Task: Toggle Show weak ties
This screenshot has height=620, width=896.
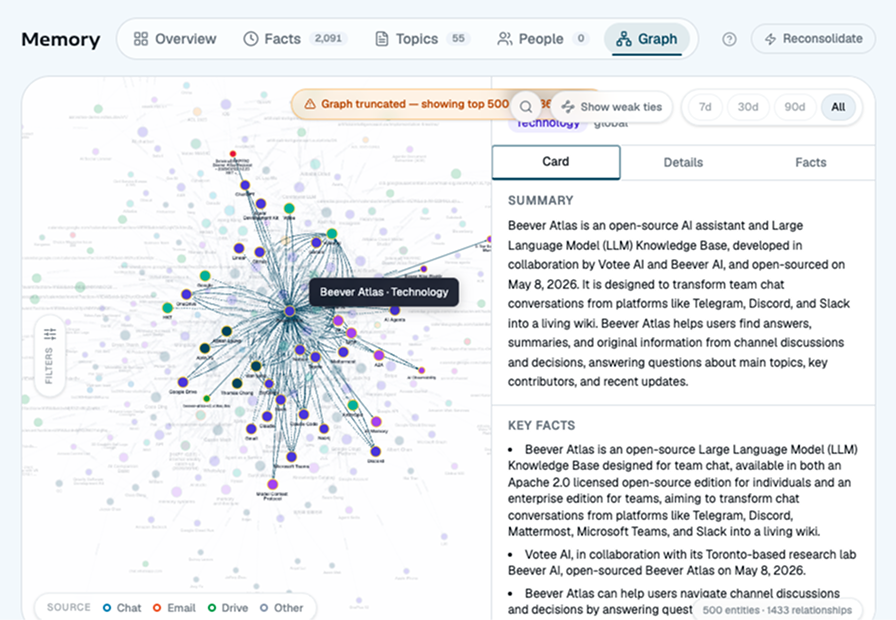Action: (x=612, y=107)
